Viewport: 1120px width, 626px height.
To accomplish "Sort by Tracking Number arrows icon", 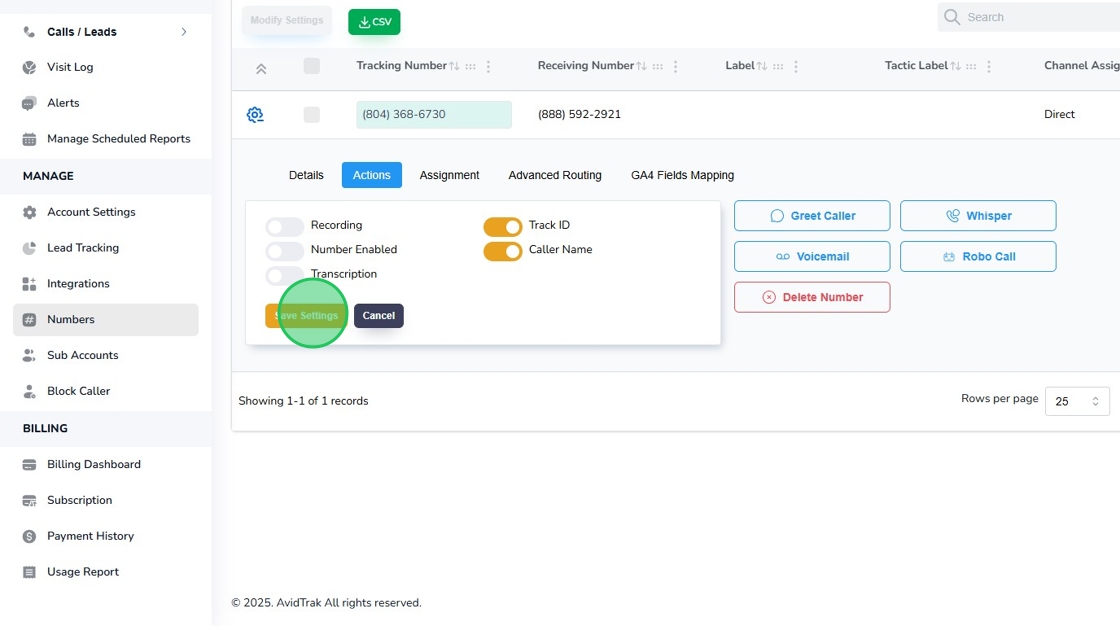I will pyautogui.click(x=454, y=66).
